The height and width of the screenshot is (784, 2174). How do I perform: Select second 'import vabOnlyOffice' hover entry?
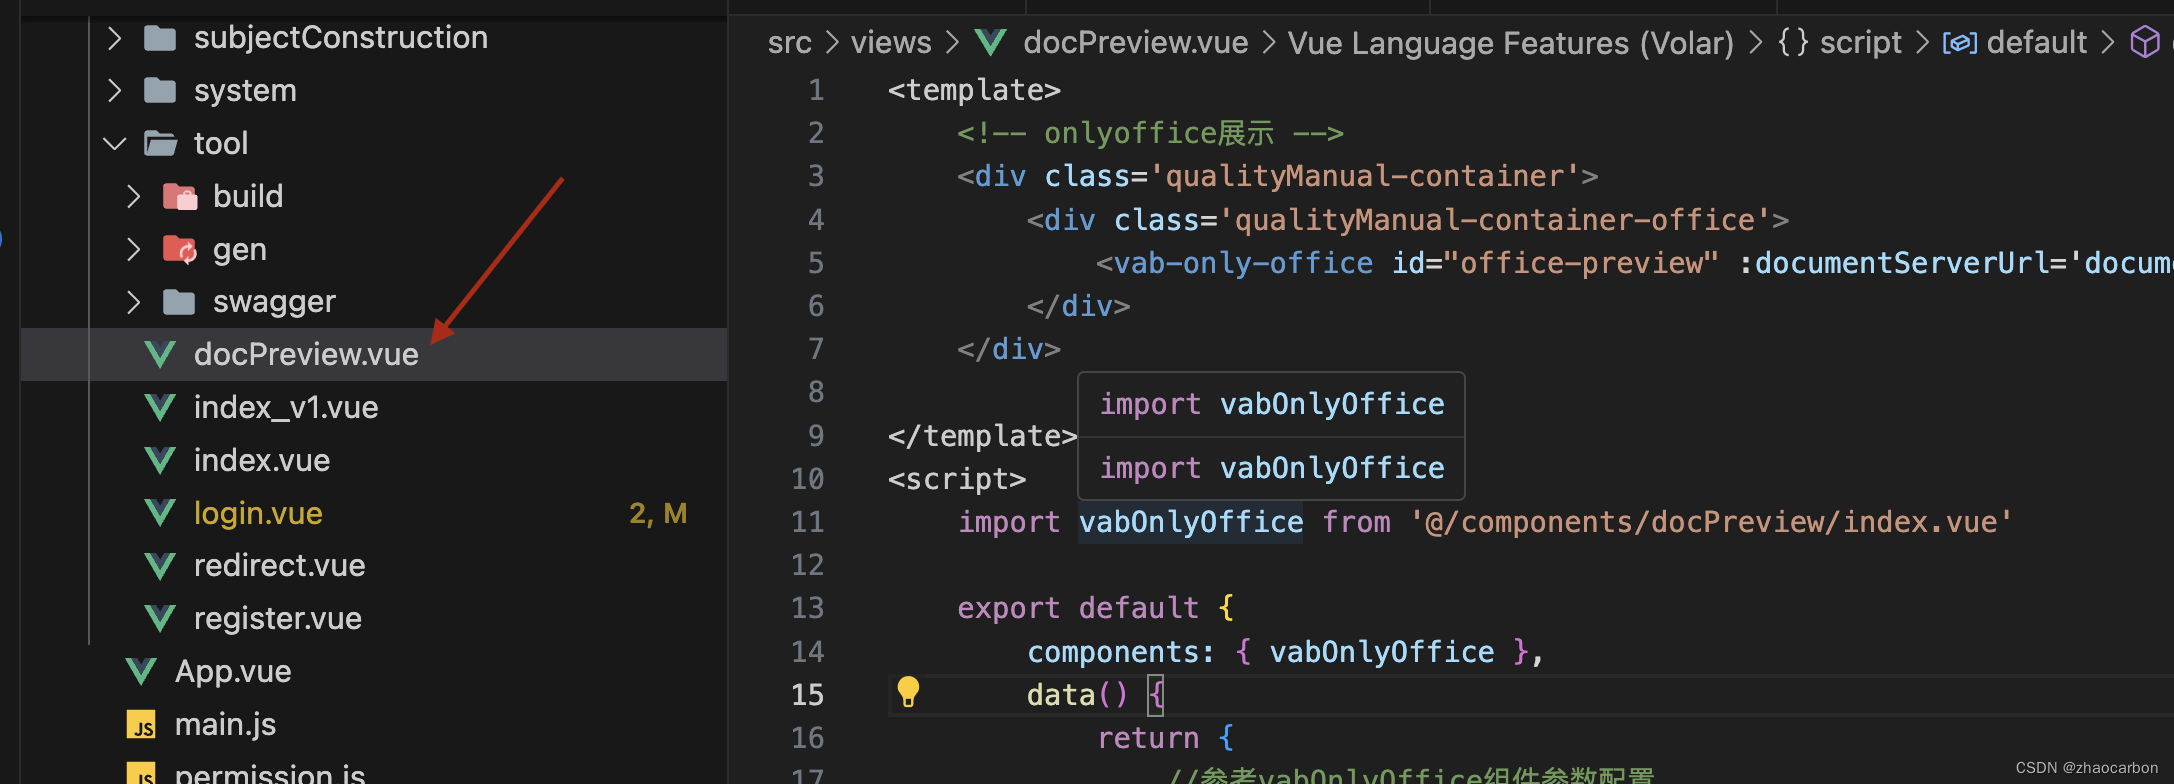tap(1271, 468)
